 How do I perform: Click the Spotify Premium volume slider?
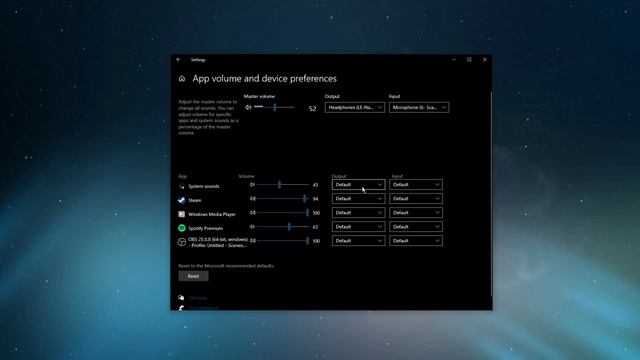[283, 227]
